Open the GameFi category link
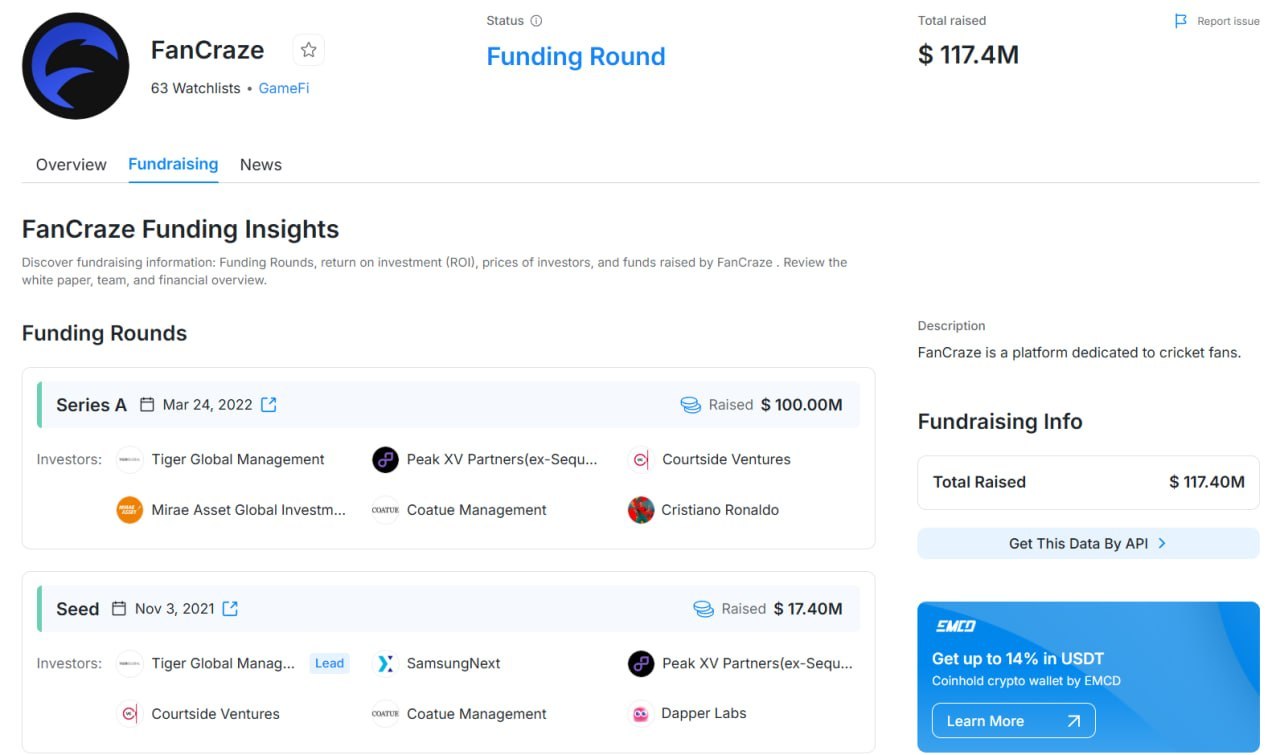 pyautogui.click(x=284, y=88)
